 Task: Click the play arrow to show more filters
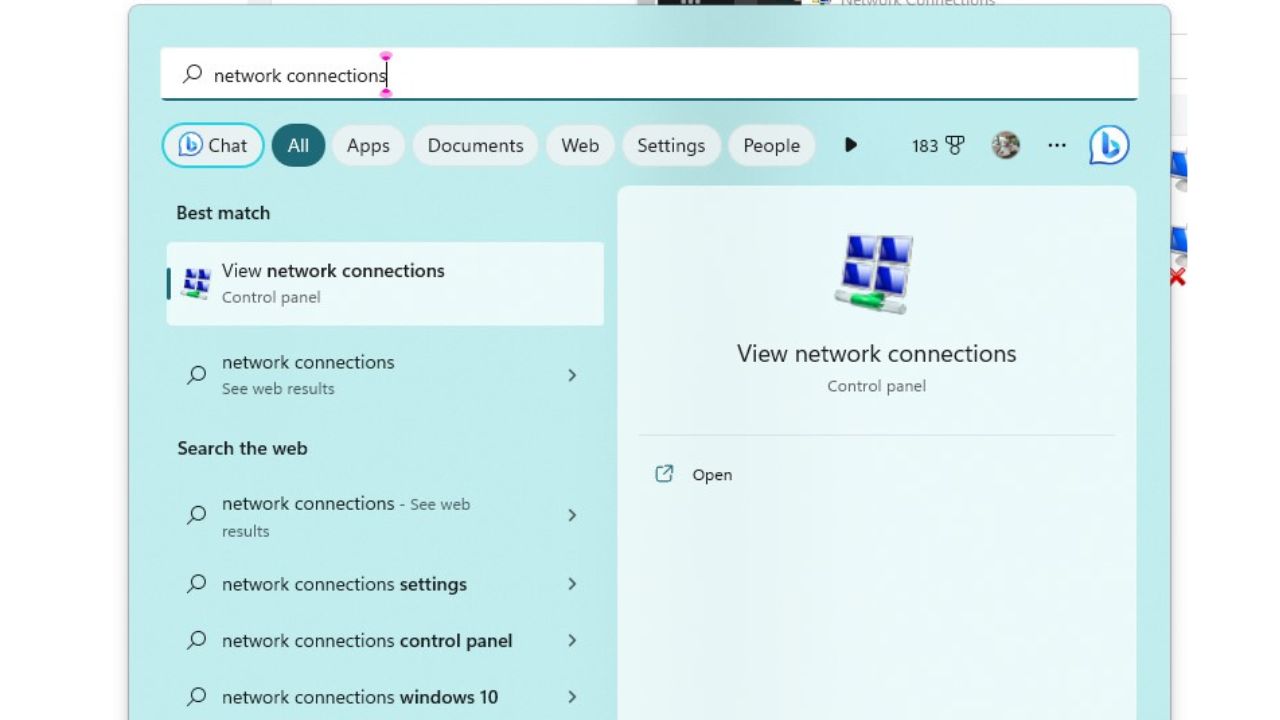pyautogui.click(x=850, y=145)
